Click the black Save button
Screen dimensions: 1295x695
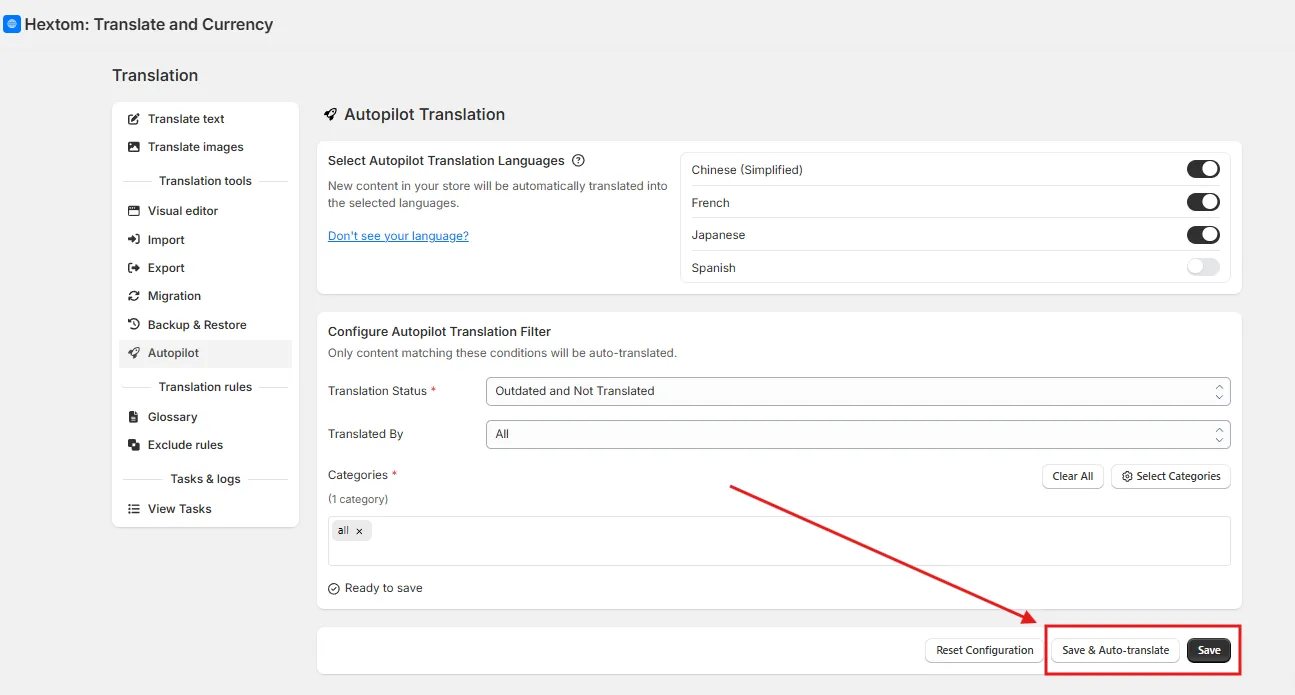click(x=1209, y=650)
